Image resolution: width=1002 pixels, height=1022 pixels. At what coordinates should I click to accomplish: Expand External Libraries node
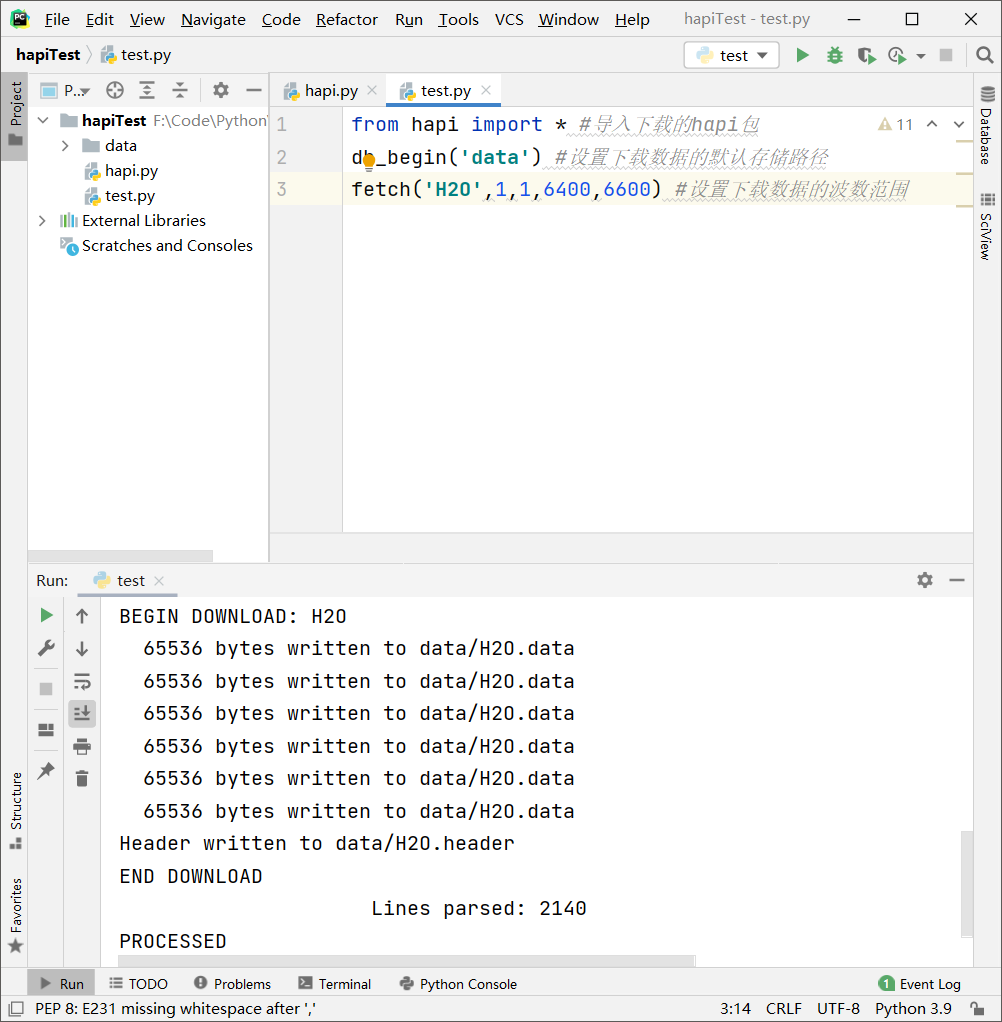[x=42, y=221]
